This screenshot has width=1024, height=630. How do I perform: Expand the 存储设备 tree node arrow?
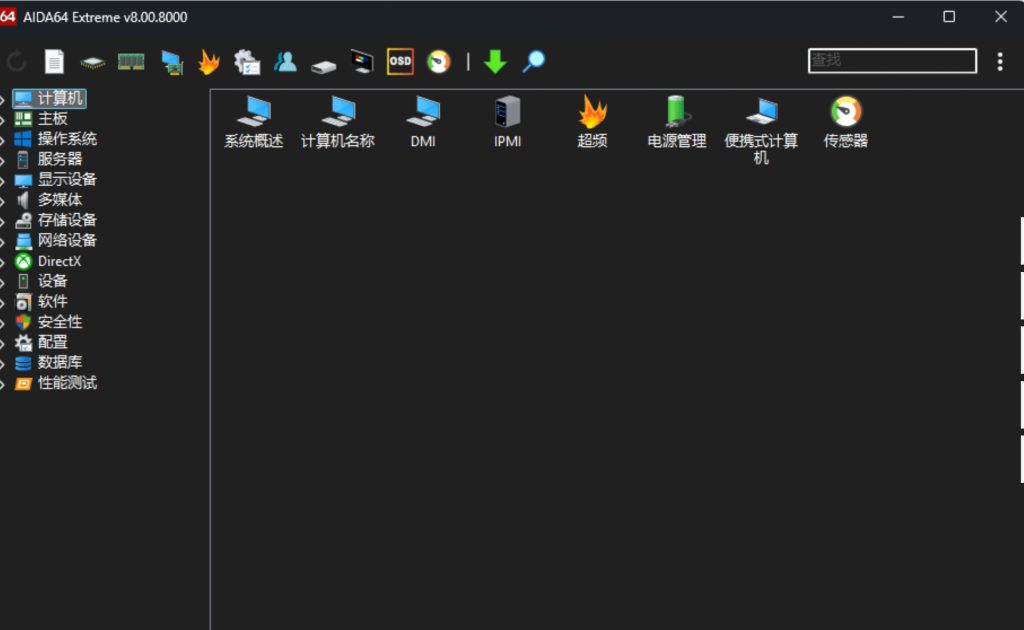[x=3, y=221]
